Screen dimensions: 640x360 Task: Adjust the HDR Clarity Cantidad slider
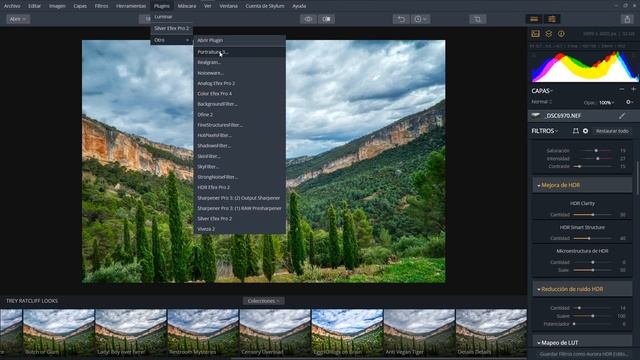click(x=593, y=214)
